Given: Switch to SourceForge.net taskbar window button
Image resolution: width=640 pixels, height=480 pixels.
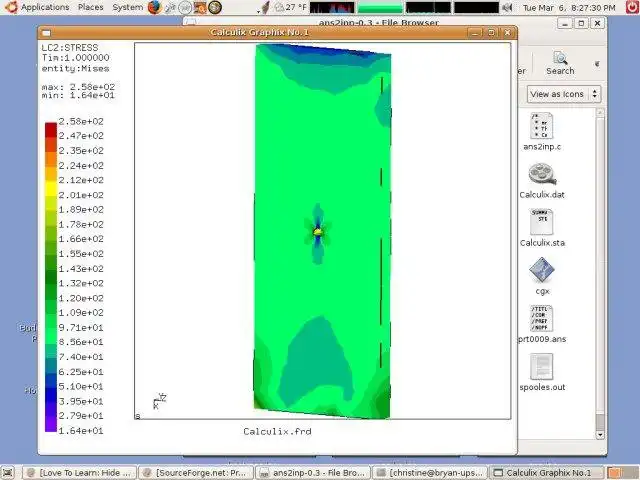Looking at the screenshot, I should tap(196, 473).
